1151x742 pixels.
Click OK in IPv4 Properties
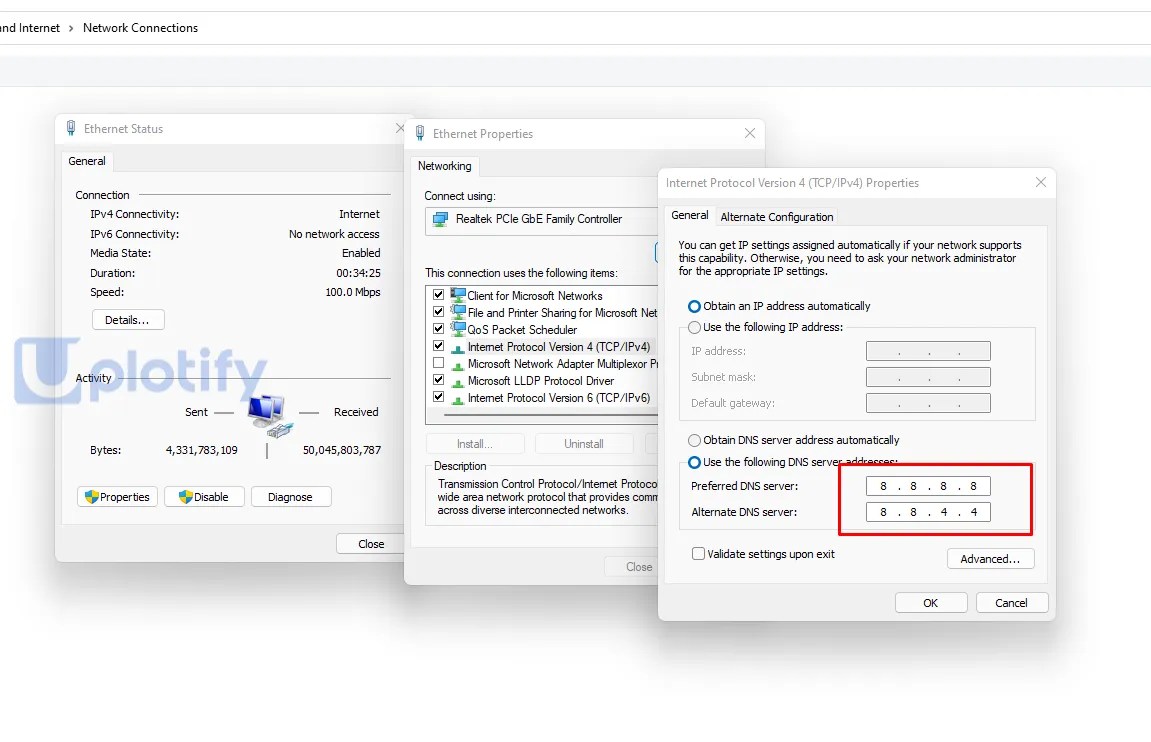(x=931, y=603)
